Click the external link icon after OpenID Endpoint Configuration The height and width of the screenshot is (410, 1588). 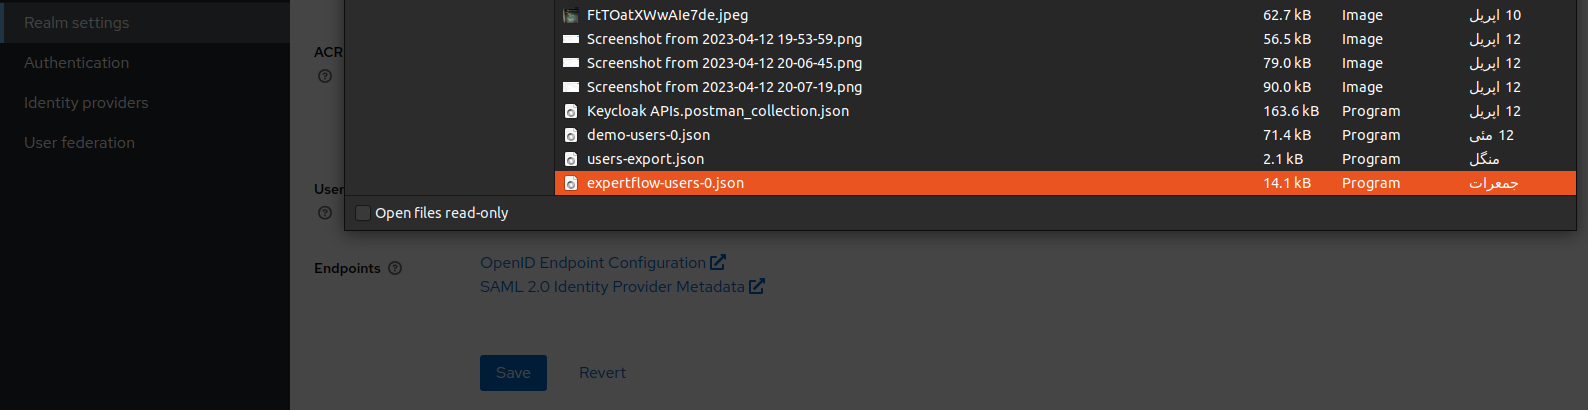coord(718,262)
